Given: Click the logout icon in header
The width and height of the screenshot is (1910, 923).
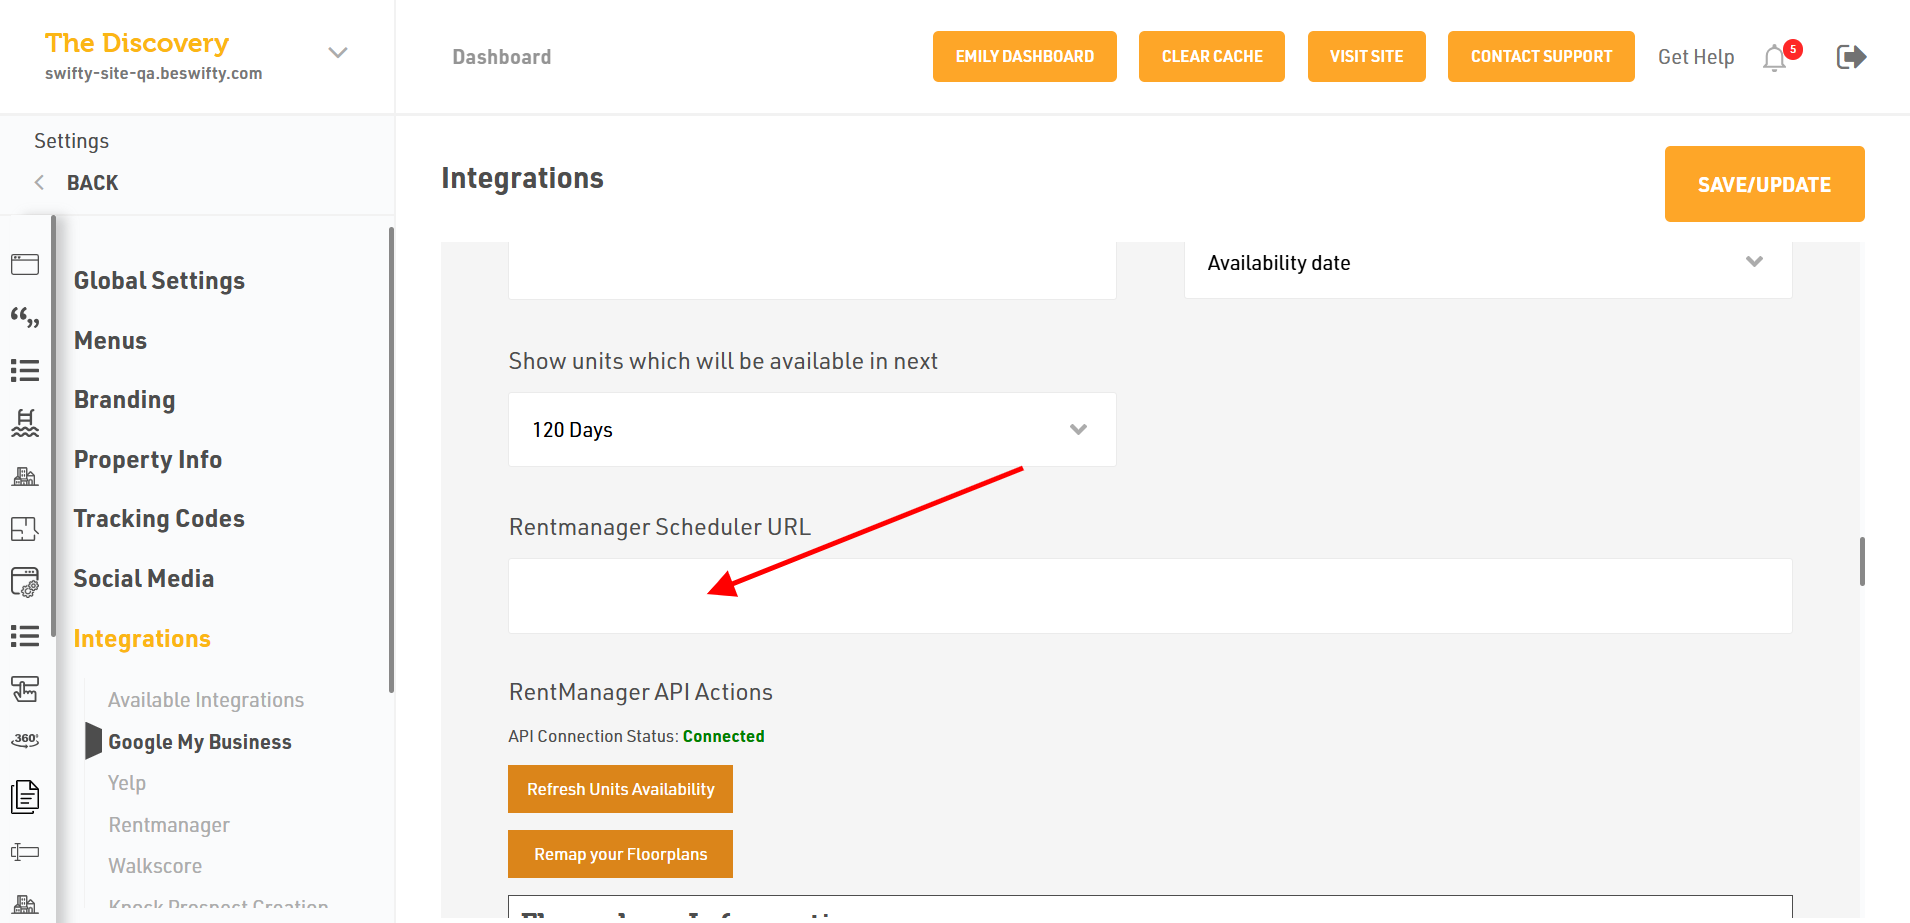Looking at the screenshot, I should [x=1851, y=57].
